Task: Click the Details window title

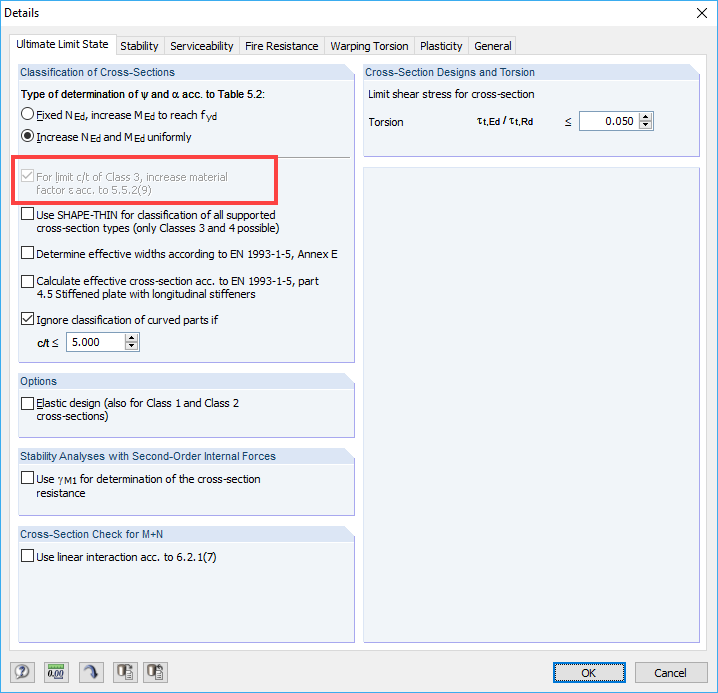Action: click(22, 13)
